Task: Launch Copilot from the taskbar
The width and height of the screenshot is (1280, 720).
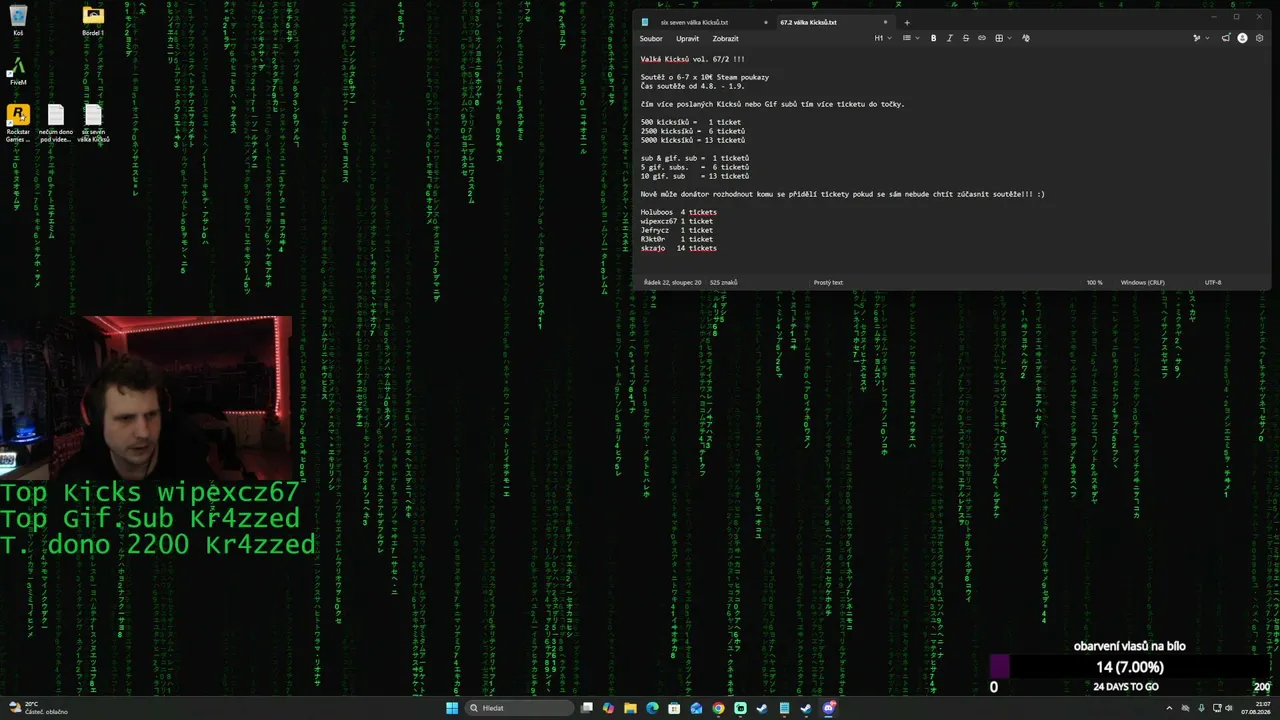Action: 608,708
